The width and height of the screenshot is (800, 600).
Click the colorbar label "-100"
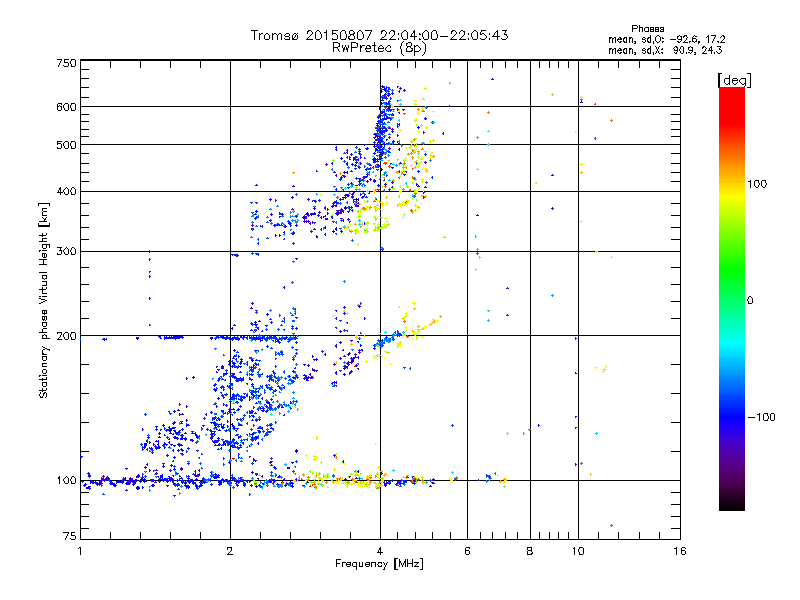(x=762, y=417)
